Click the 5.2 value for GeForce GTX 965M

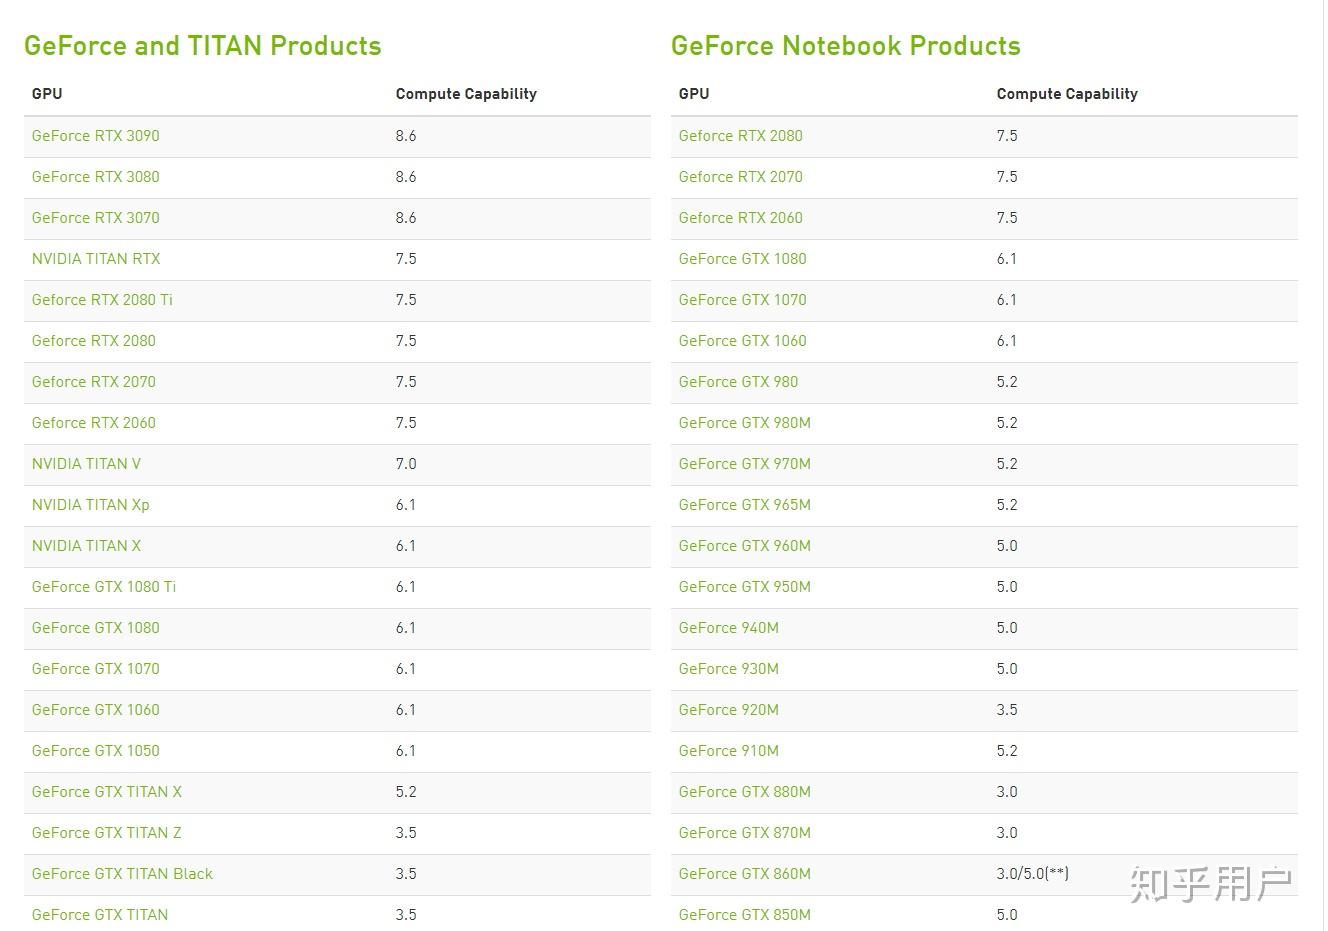[1007, 505]
